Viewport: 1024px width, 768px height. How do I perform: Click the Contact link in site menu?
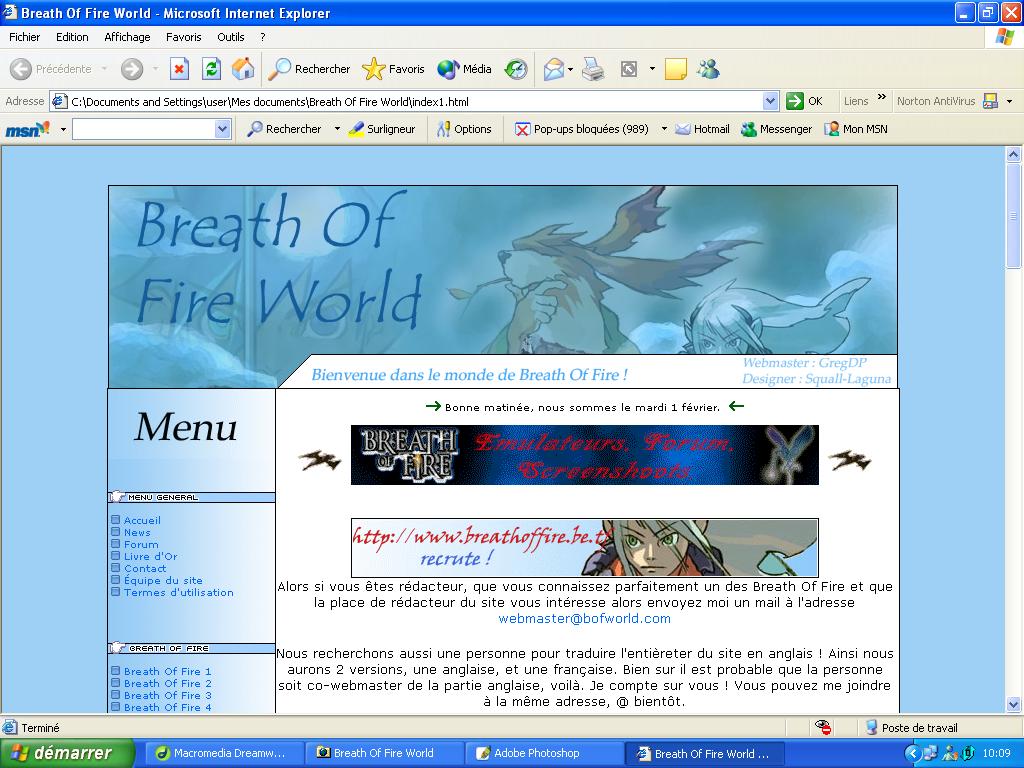(x=145, y=568)
